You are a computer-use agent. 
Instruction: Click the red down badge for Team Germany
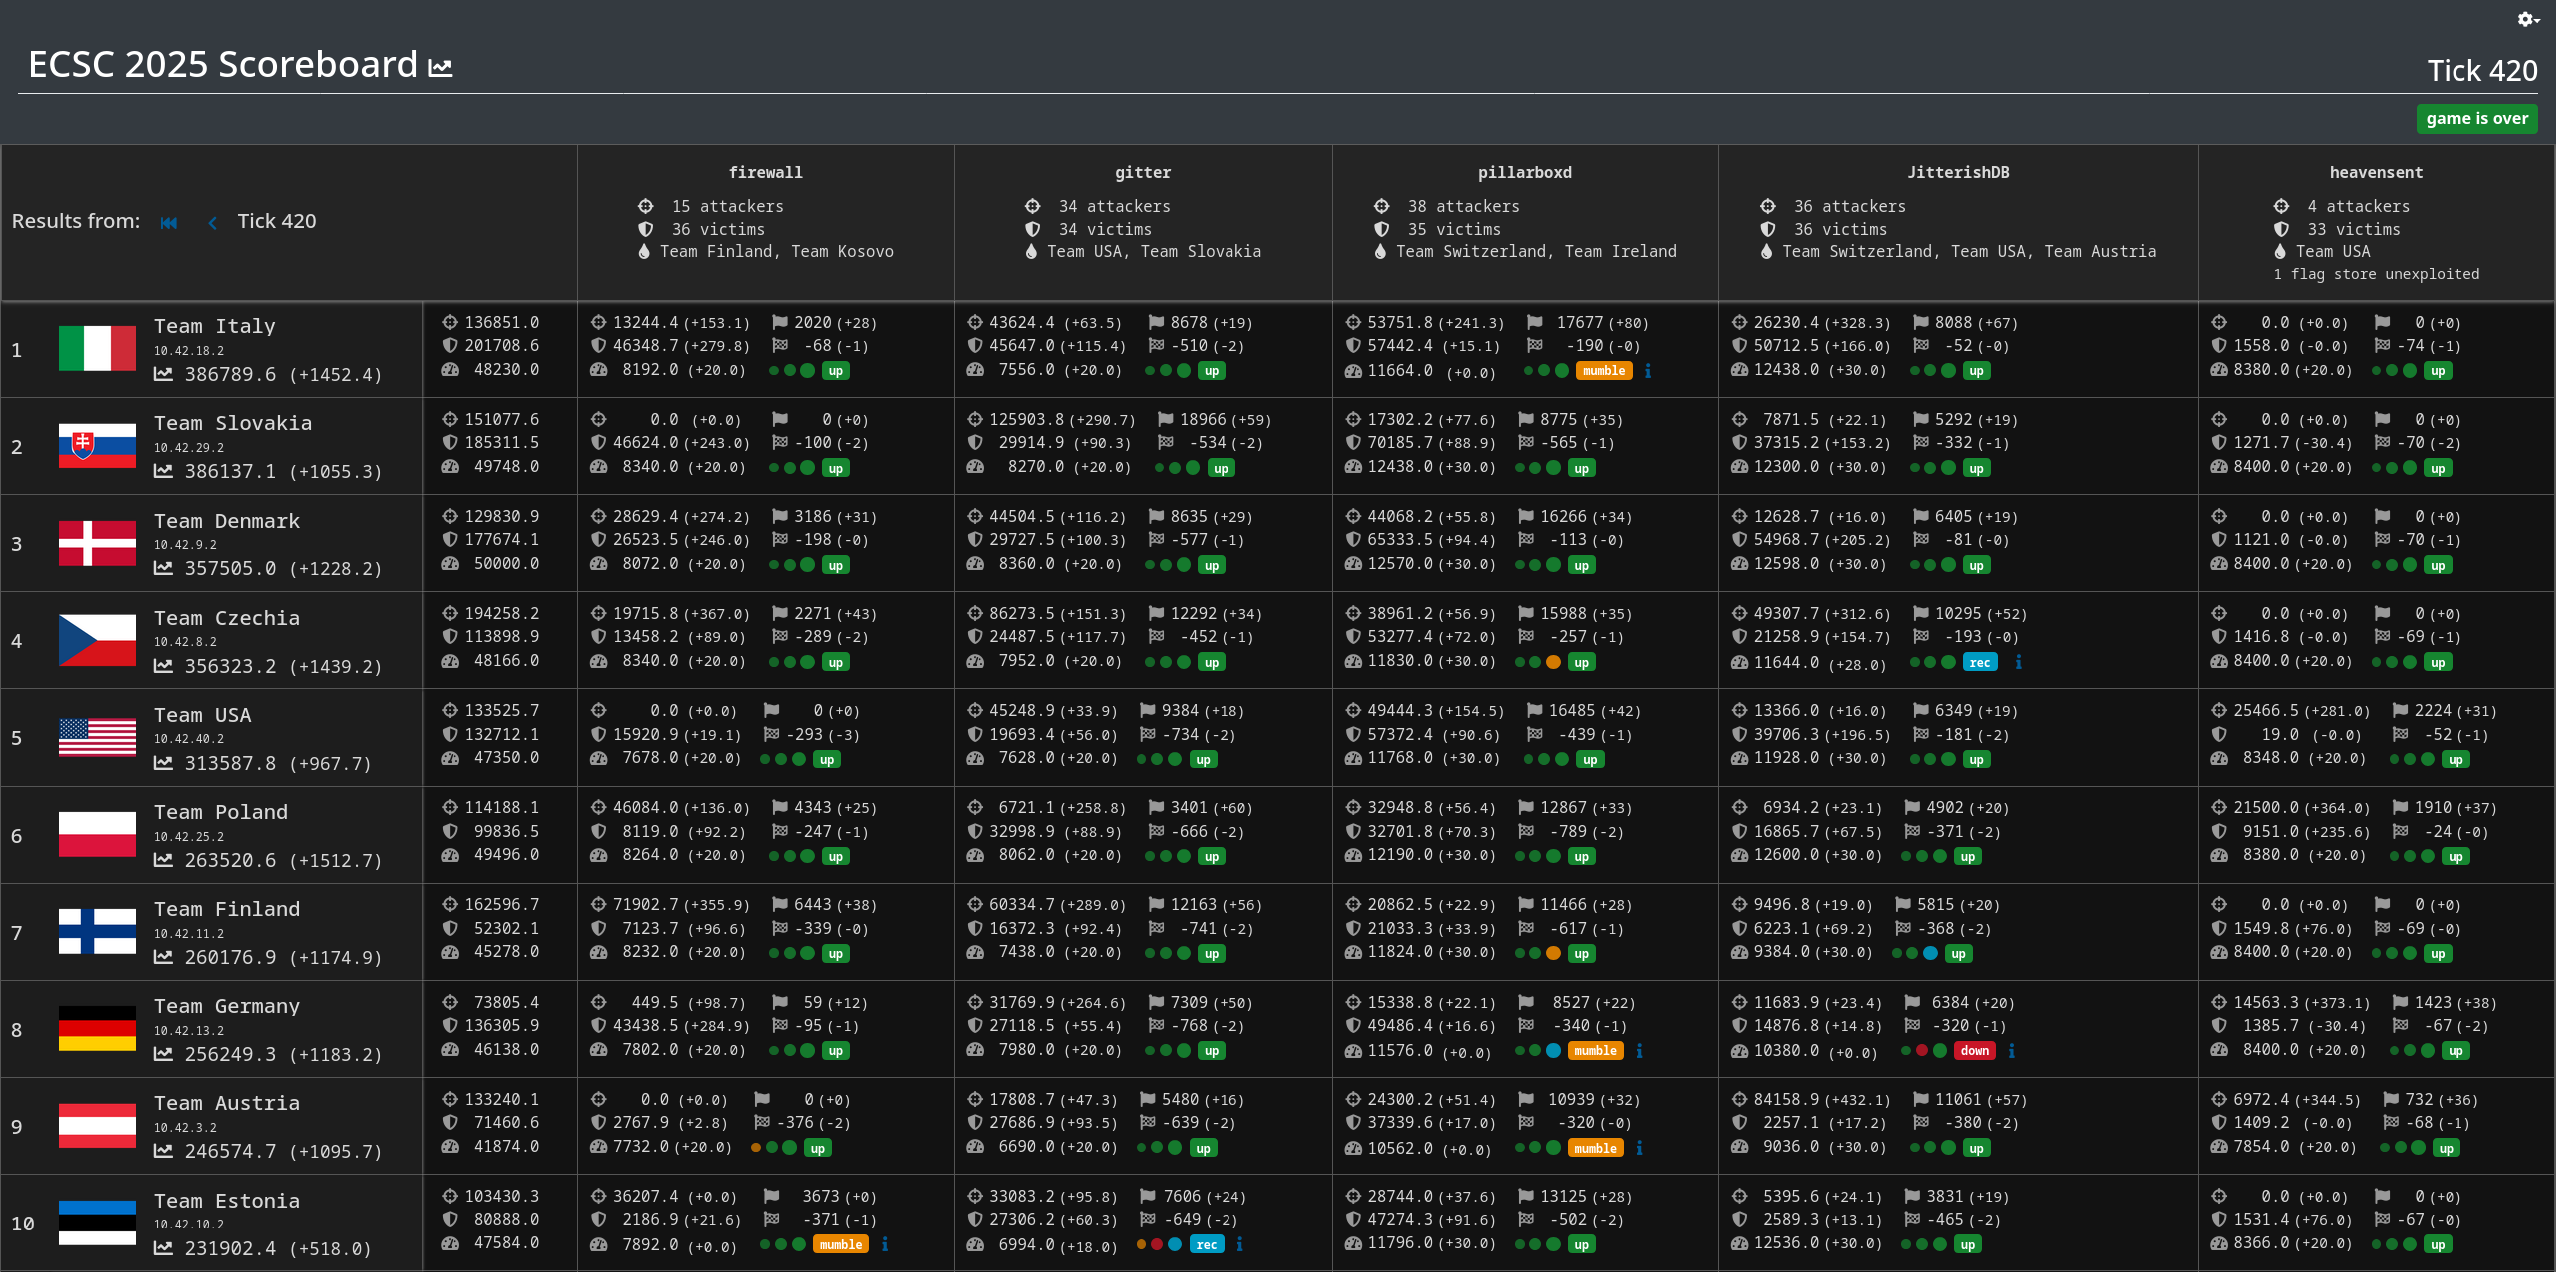[1974, 1050]
